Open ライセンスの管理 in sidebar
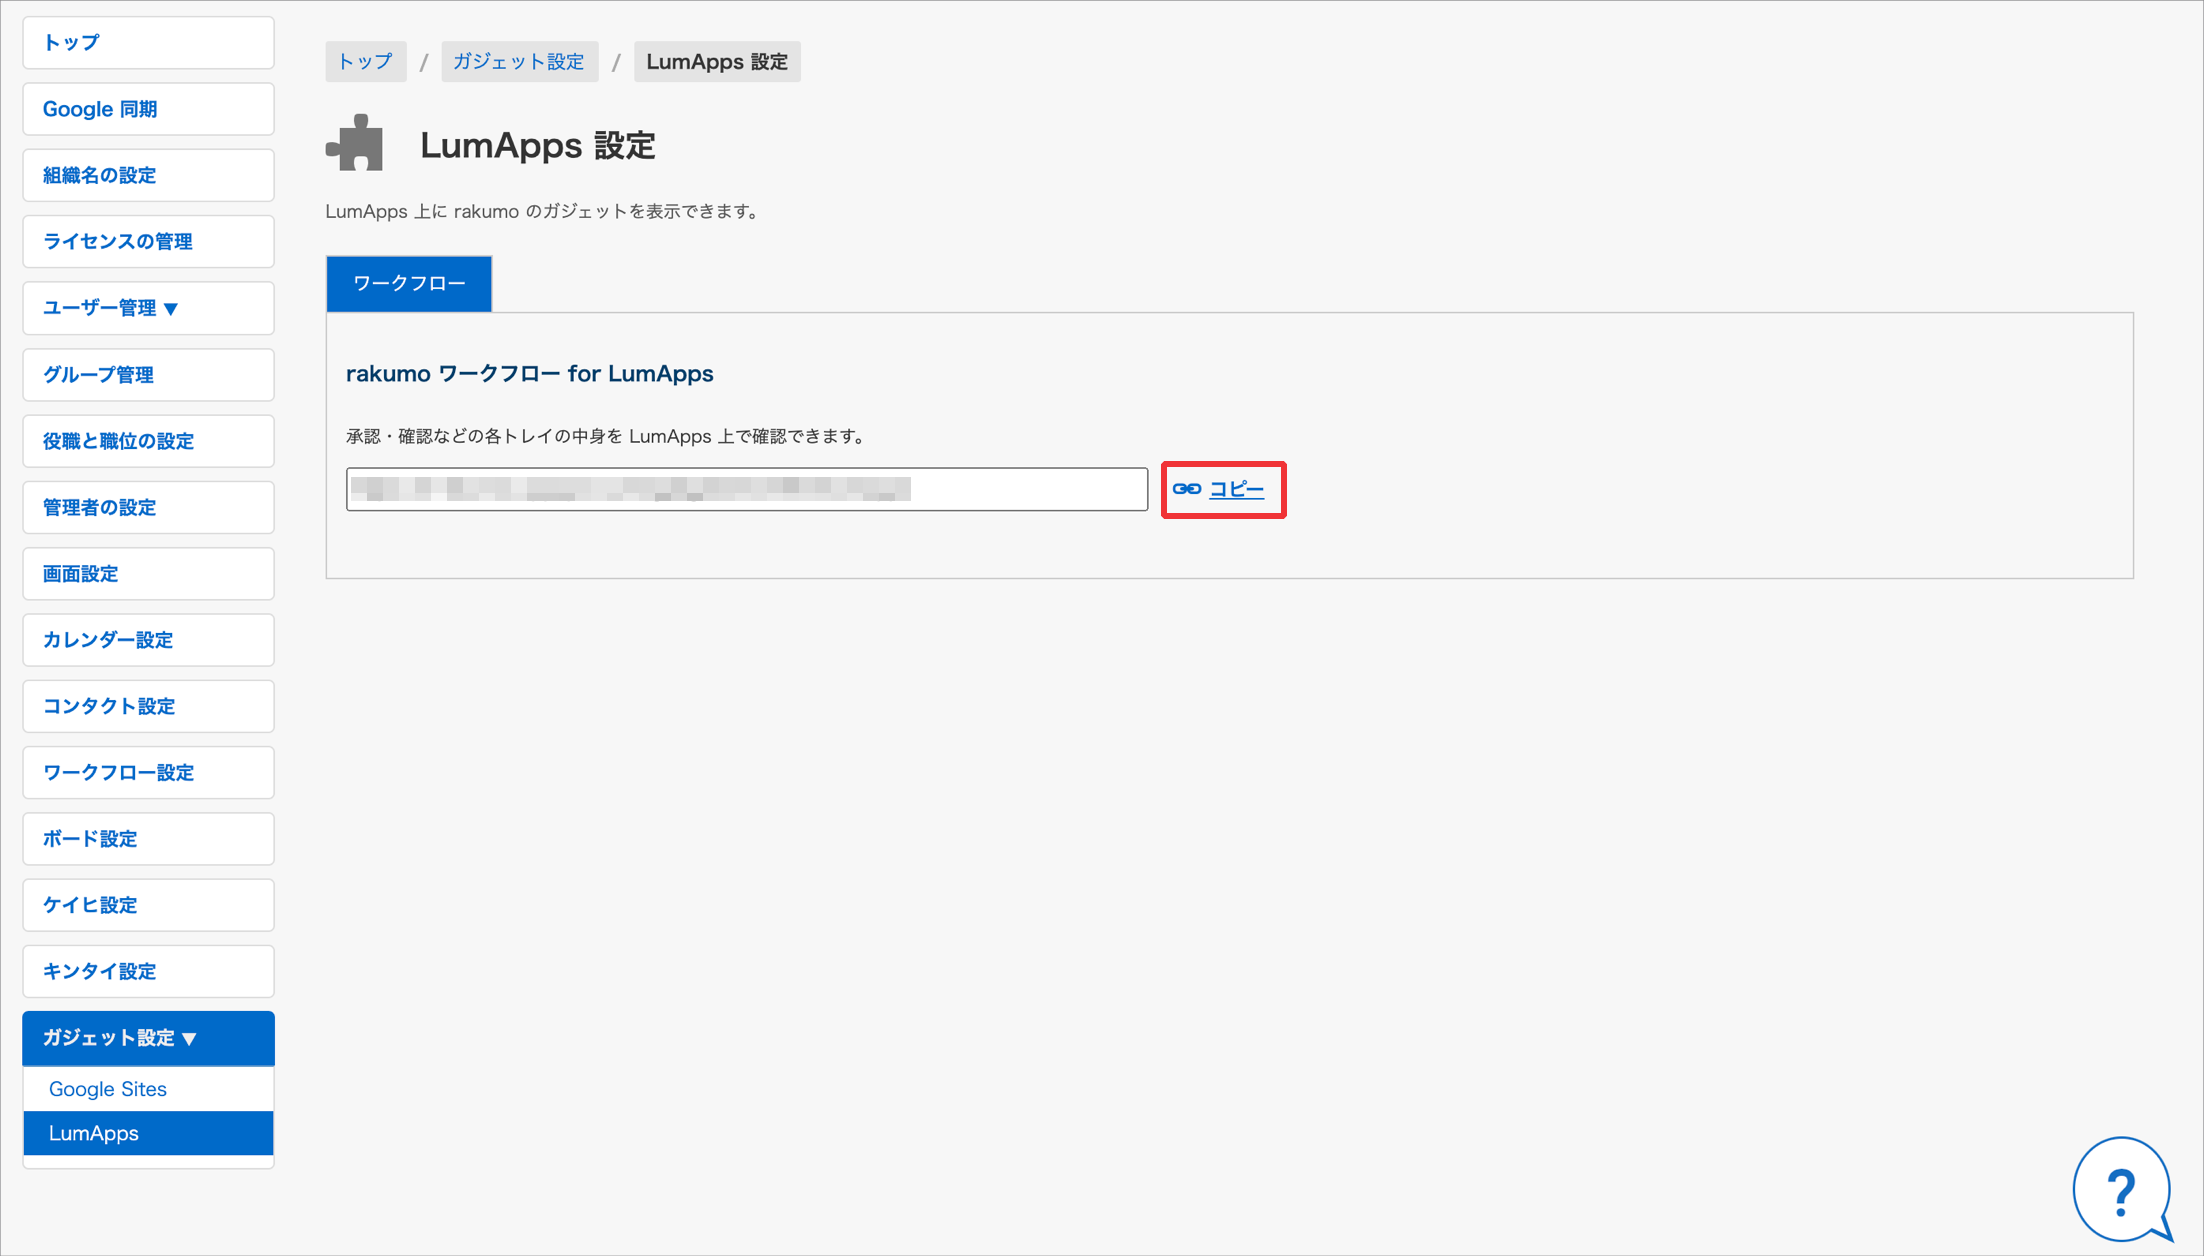The height and width of the screenshot is (1256, 2204). 148,241
